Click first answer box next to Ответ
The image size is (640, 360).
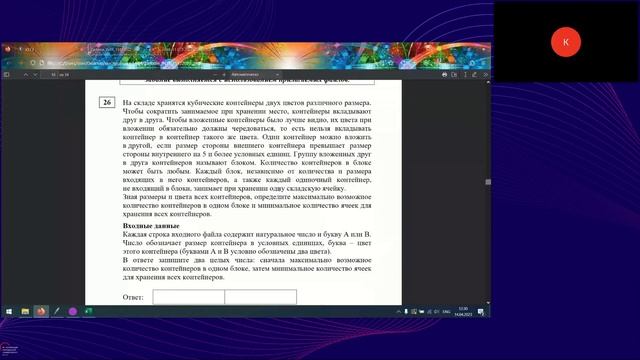pyautogui.click(x=189, y=297)
